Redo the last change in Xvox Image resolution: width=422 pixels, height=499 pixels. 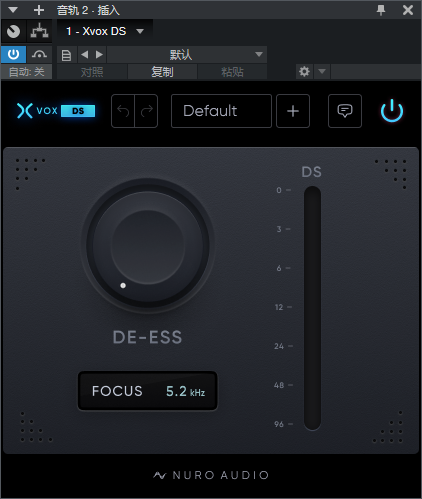(x=146, y=111)
